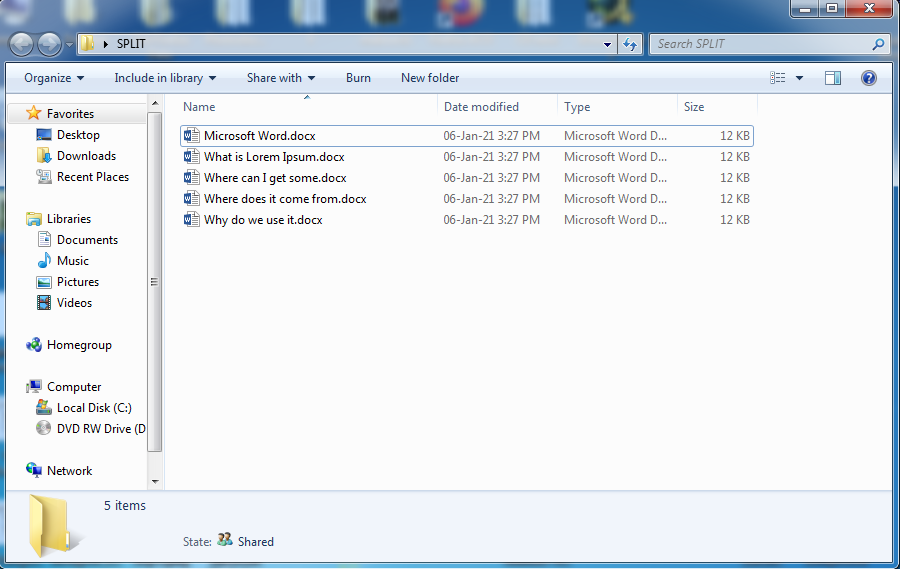Image resolution: width=900 pixels, height=569 pixels.
Task: Click the DVD RW Drive icon
Action: 44,429
